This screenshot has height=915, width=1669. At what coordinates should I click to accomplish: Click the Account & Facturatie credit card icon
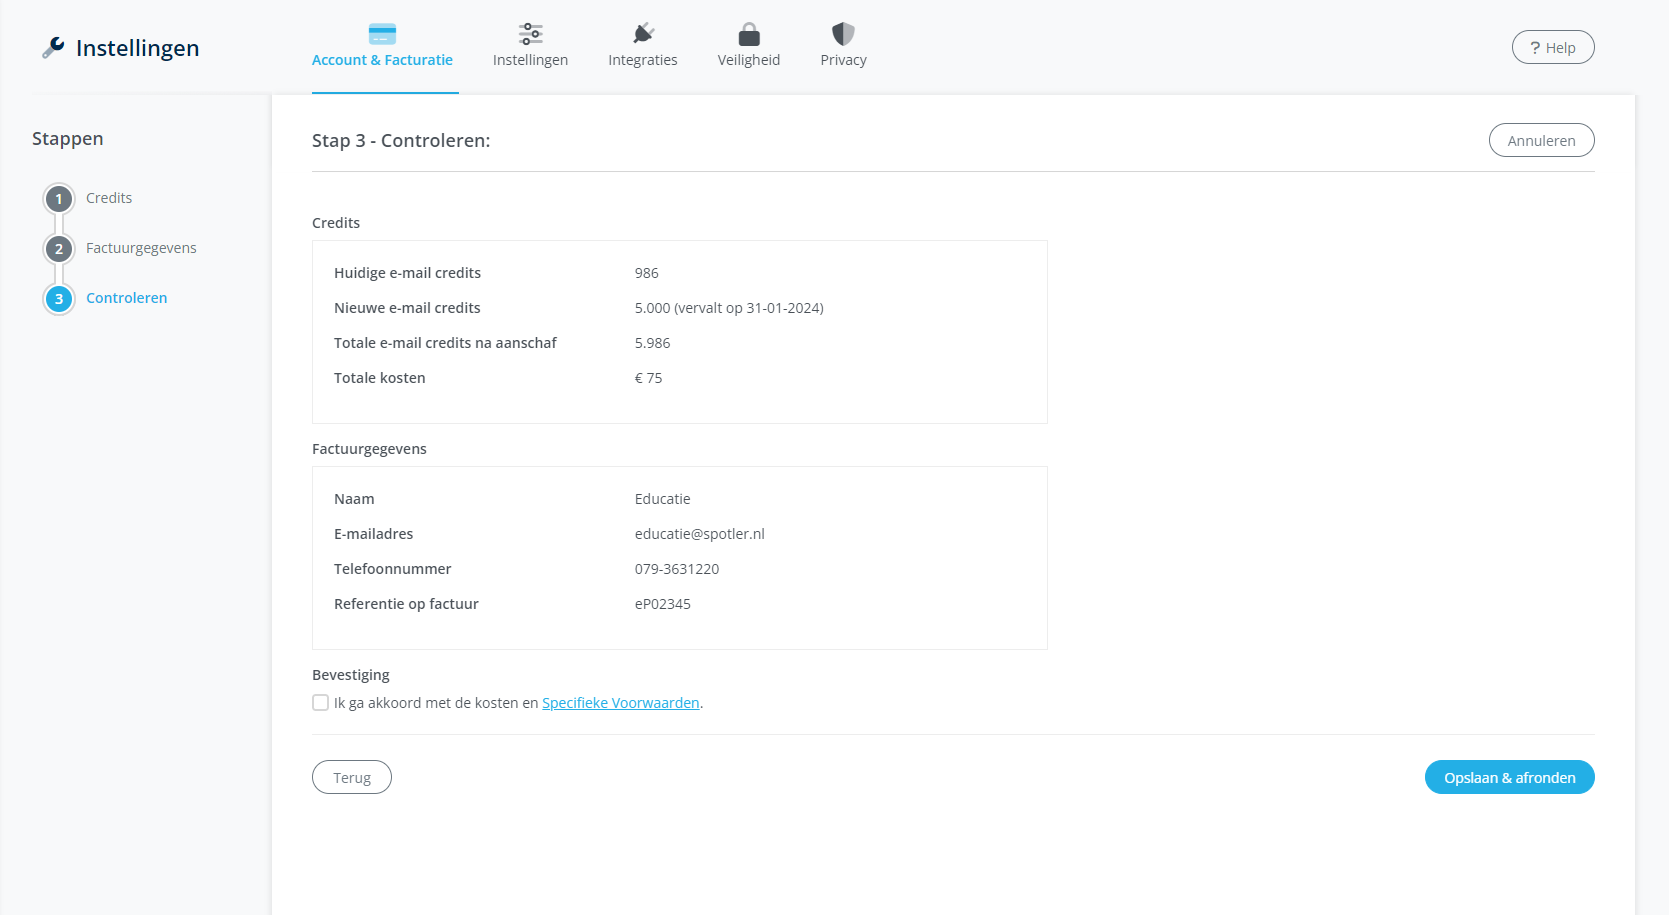(x=382, y=34)
